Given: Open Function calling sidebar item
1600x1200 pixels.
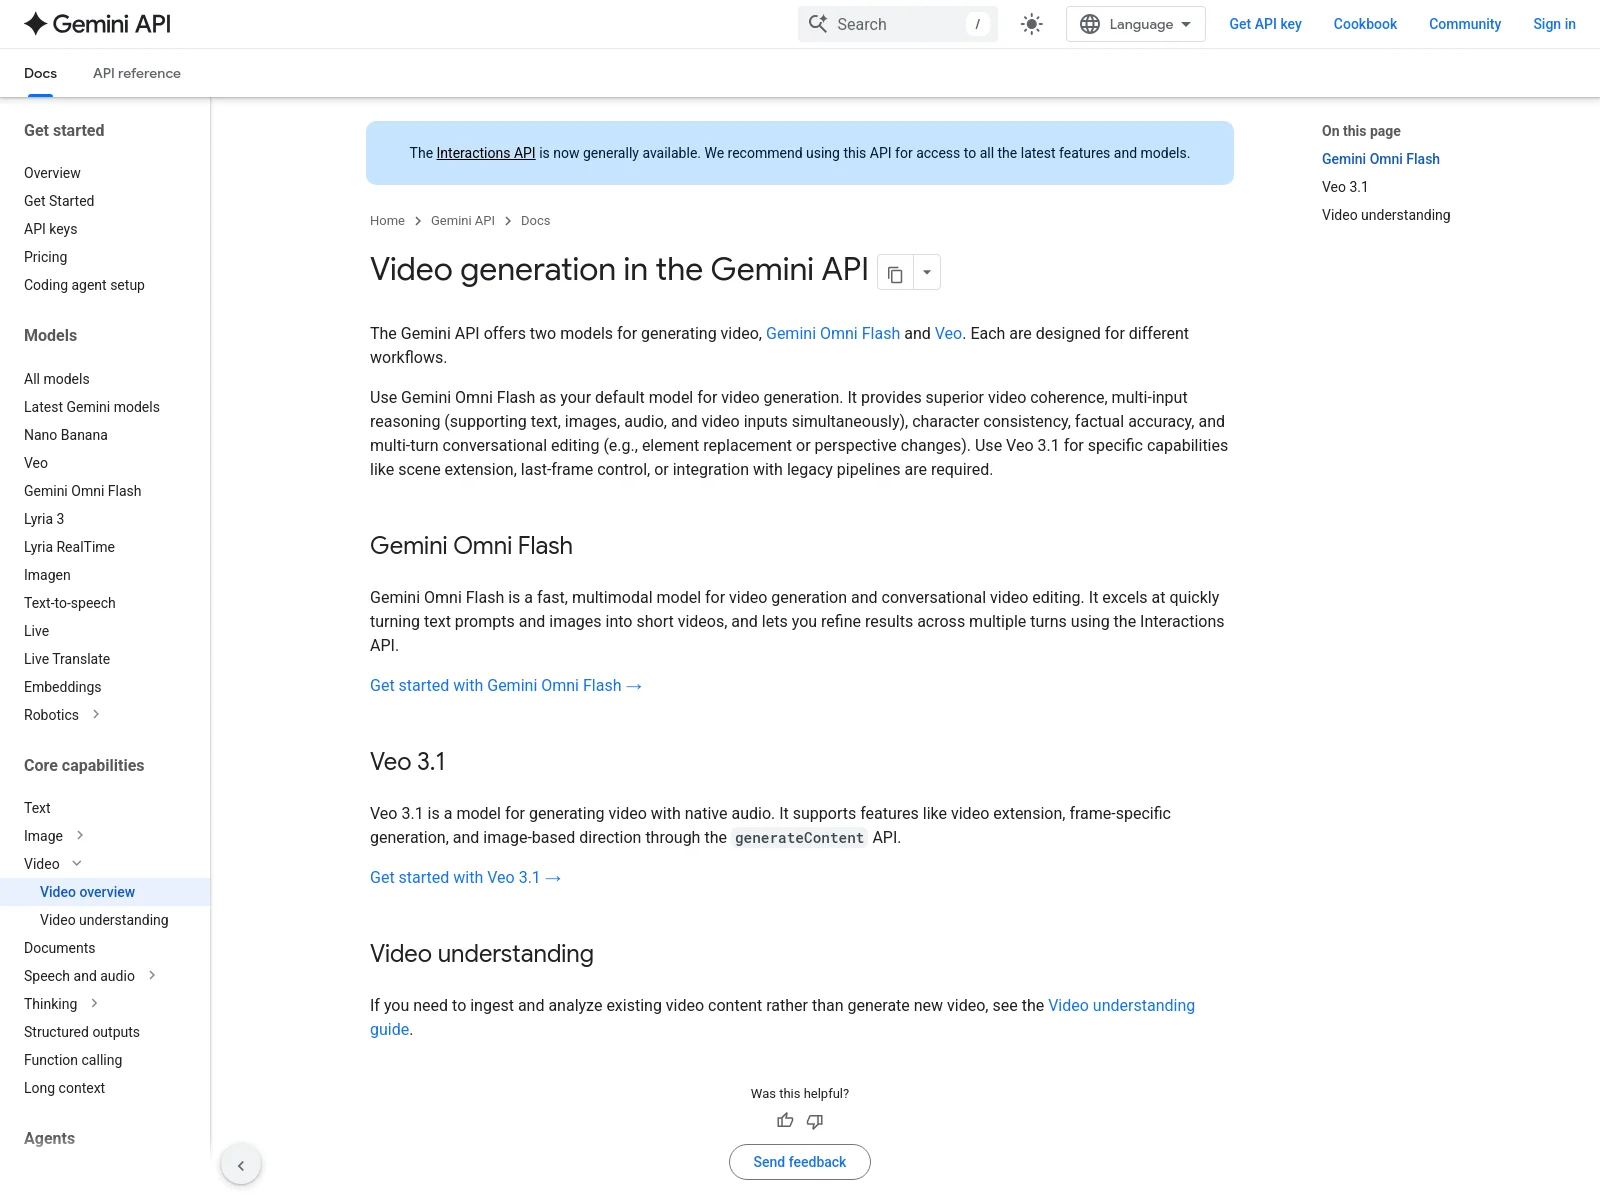Looking at the screenshot, I should pos(73,1060).
